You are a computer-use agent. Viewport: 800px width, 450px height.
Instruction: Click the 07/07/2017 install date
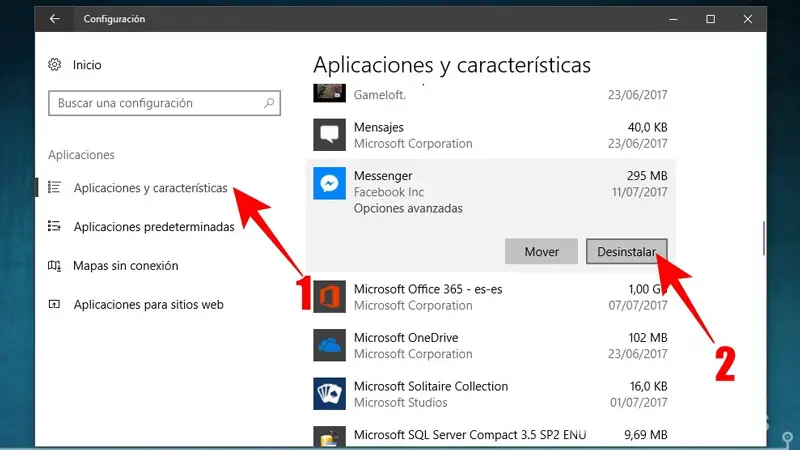pos(638,305)
